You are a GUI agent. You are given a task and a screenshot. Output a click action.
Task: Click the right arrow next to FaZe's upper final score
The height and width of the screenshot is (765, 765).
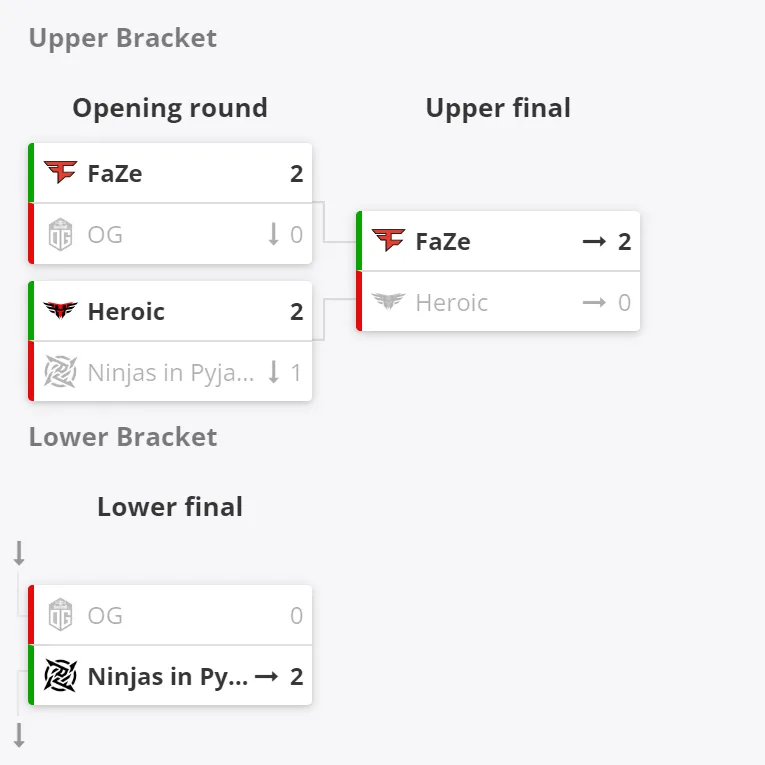click(x=594, y=242)
